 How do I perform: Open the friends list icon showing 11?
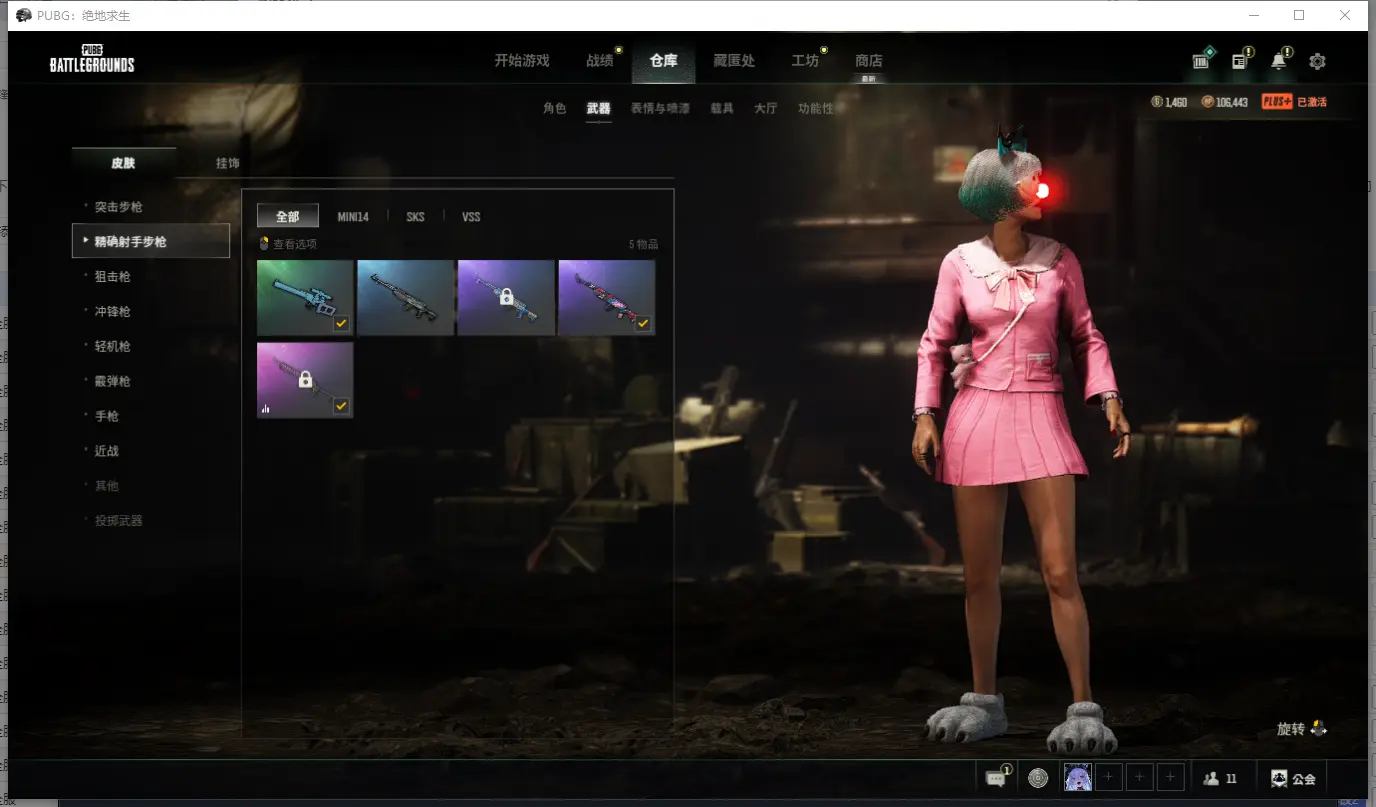(1220, 778)
